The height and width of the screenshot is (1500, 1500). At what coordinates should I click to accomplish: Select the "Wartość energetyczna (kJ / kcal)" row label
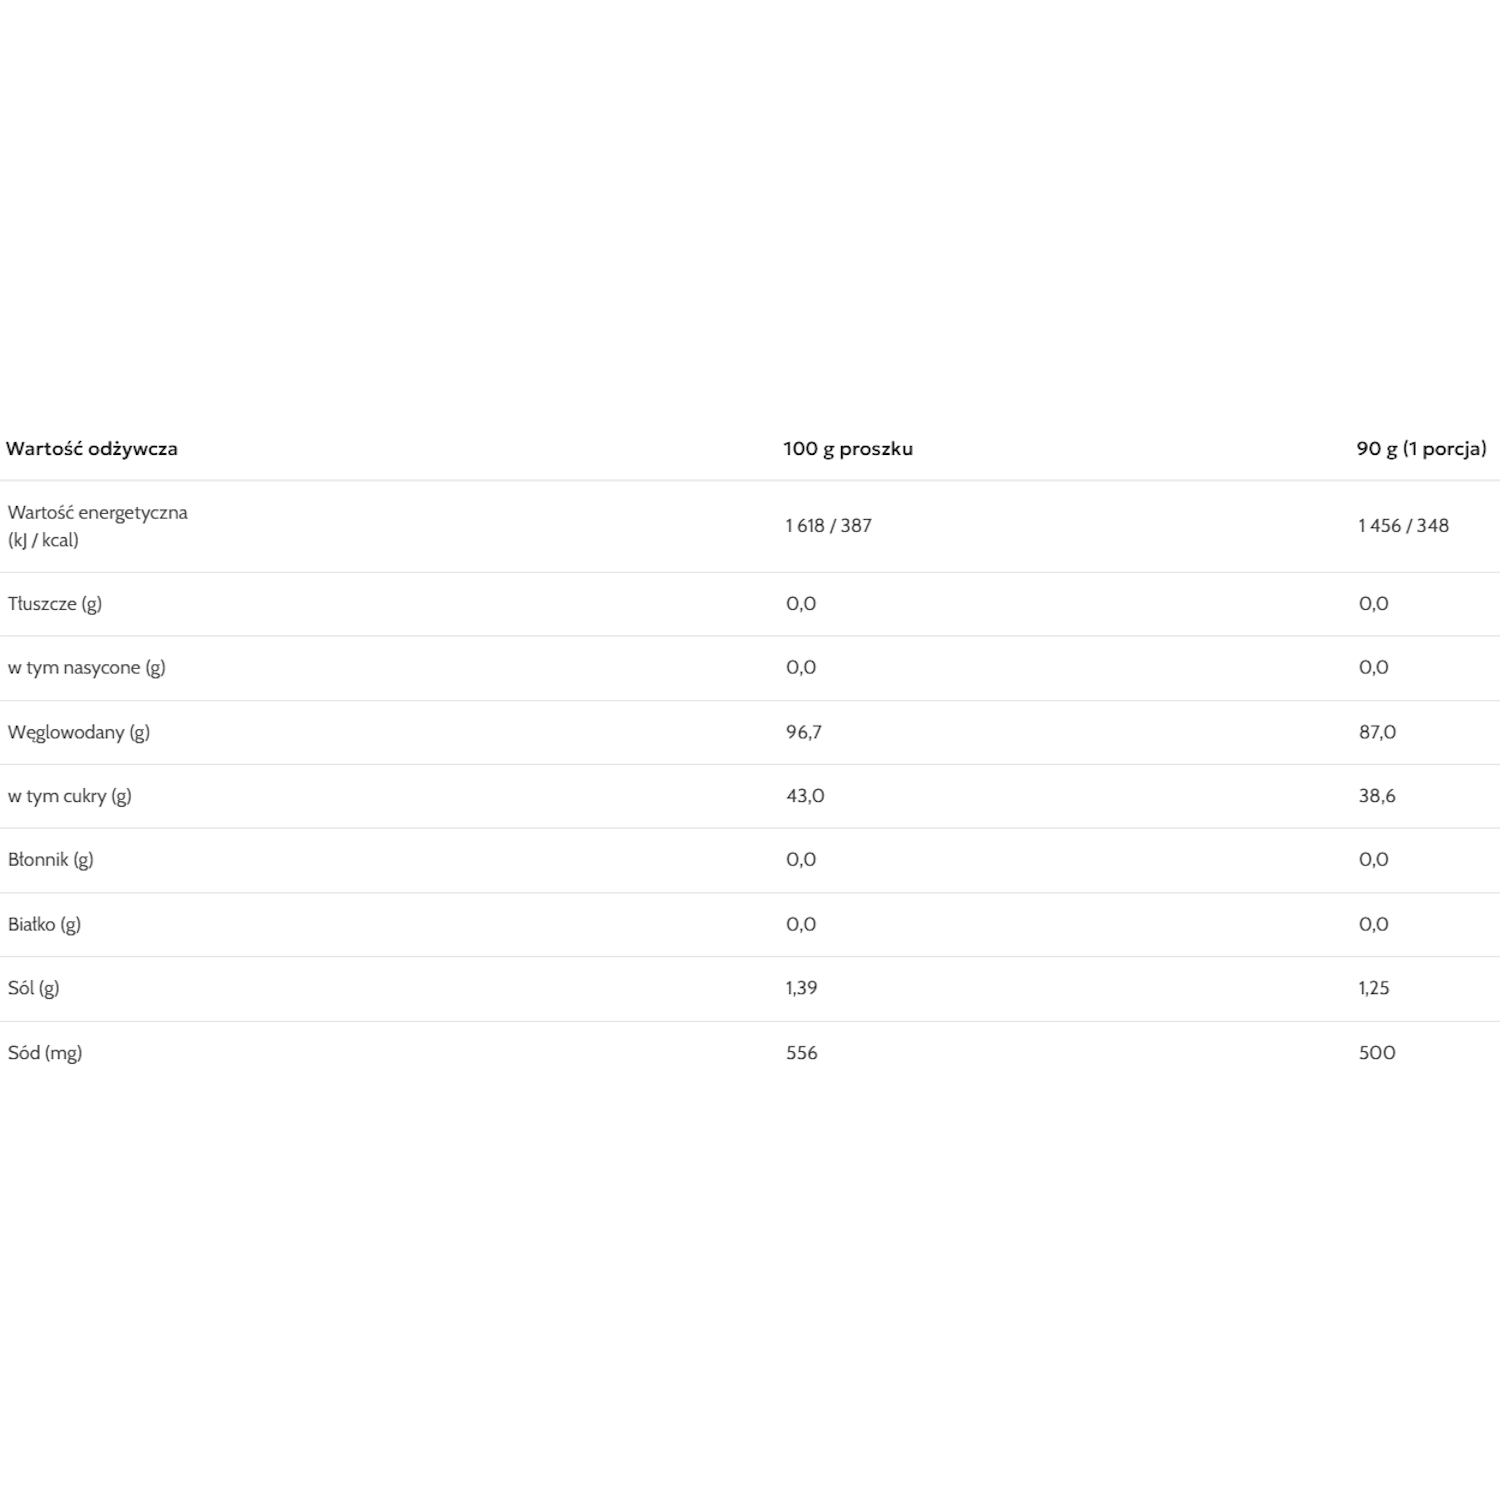tap(97, 526)
